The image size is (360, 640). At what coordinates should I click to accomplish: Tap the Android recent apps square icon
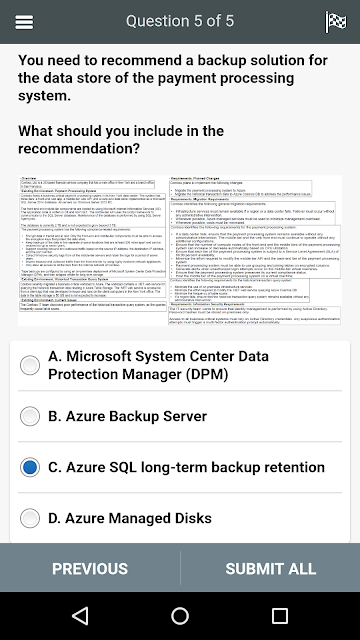tap(280, 616)
